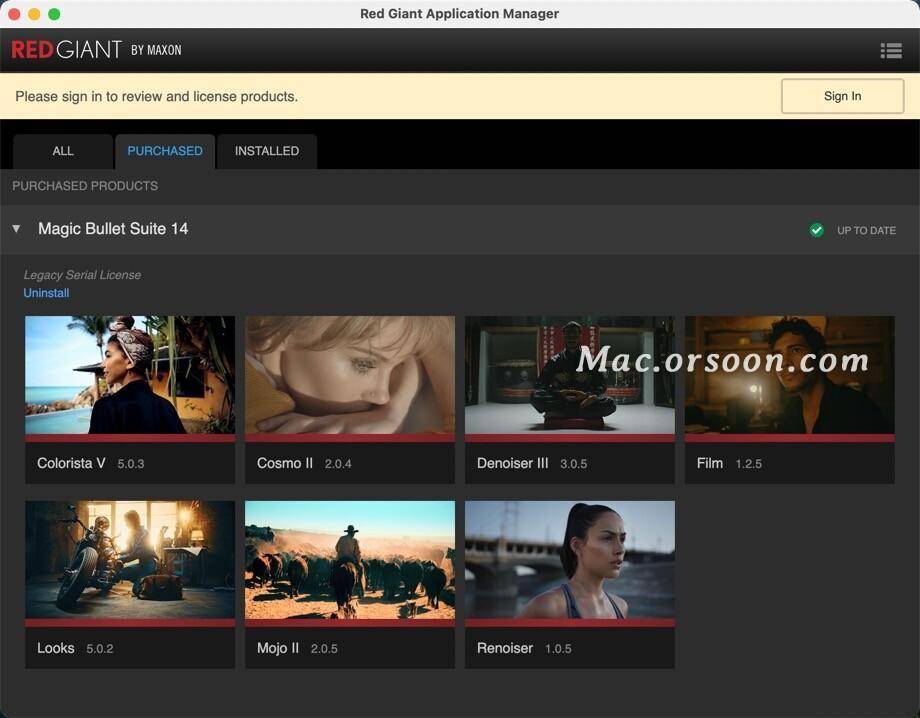Select the Cosmo II product image

(x=350, y=375)
